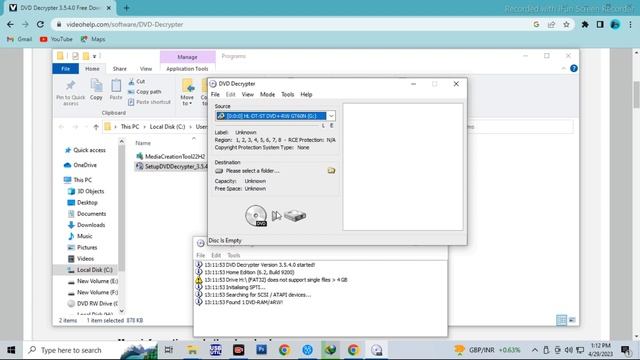This screenshot has height=360, width=640.
Task: Click Edit menu in the log window
Action: click(216, 255)
